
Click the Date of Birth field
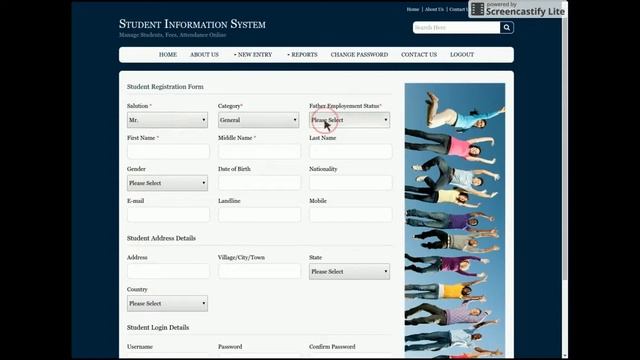tap(259, 182)
